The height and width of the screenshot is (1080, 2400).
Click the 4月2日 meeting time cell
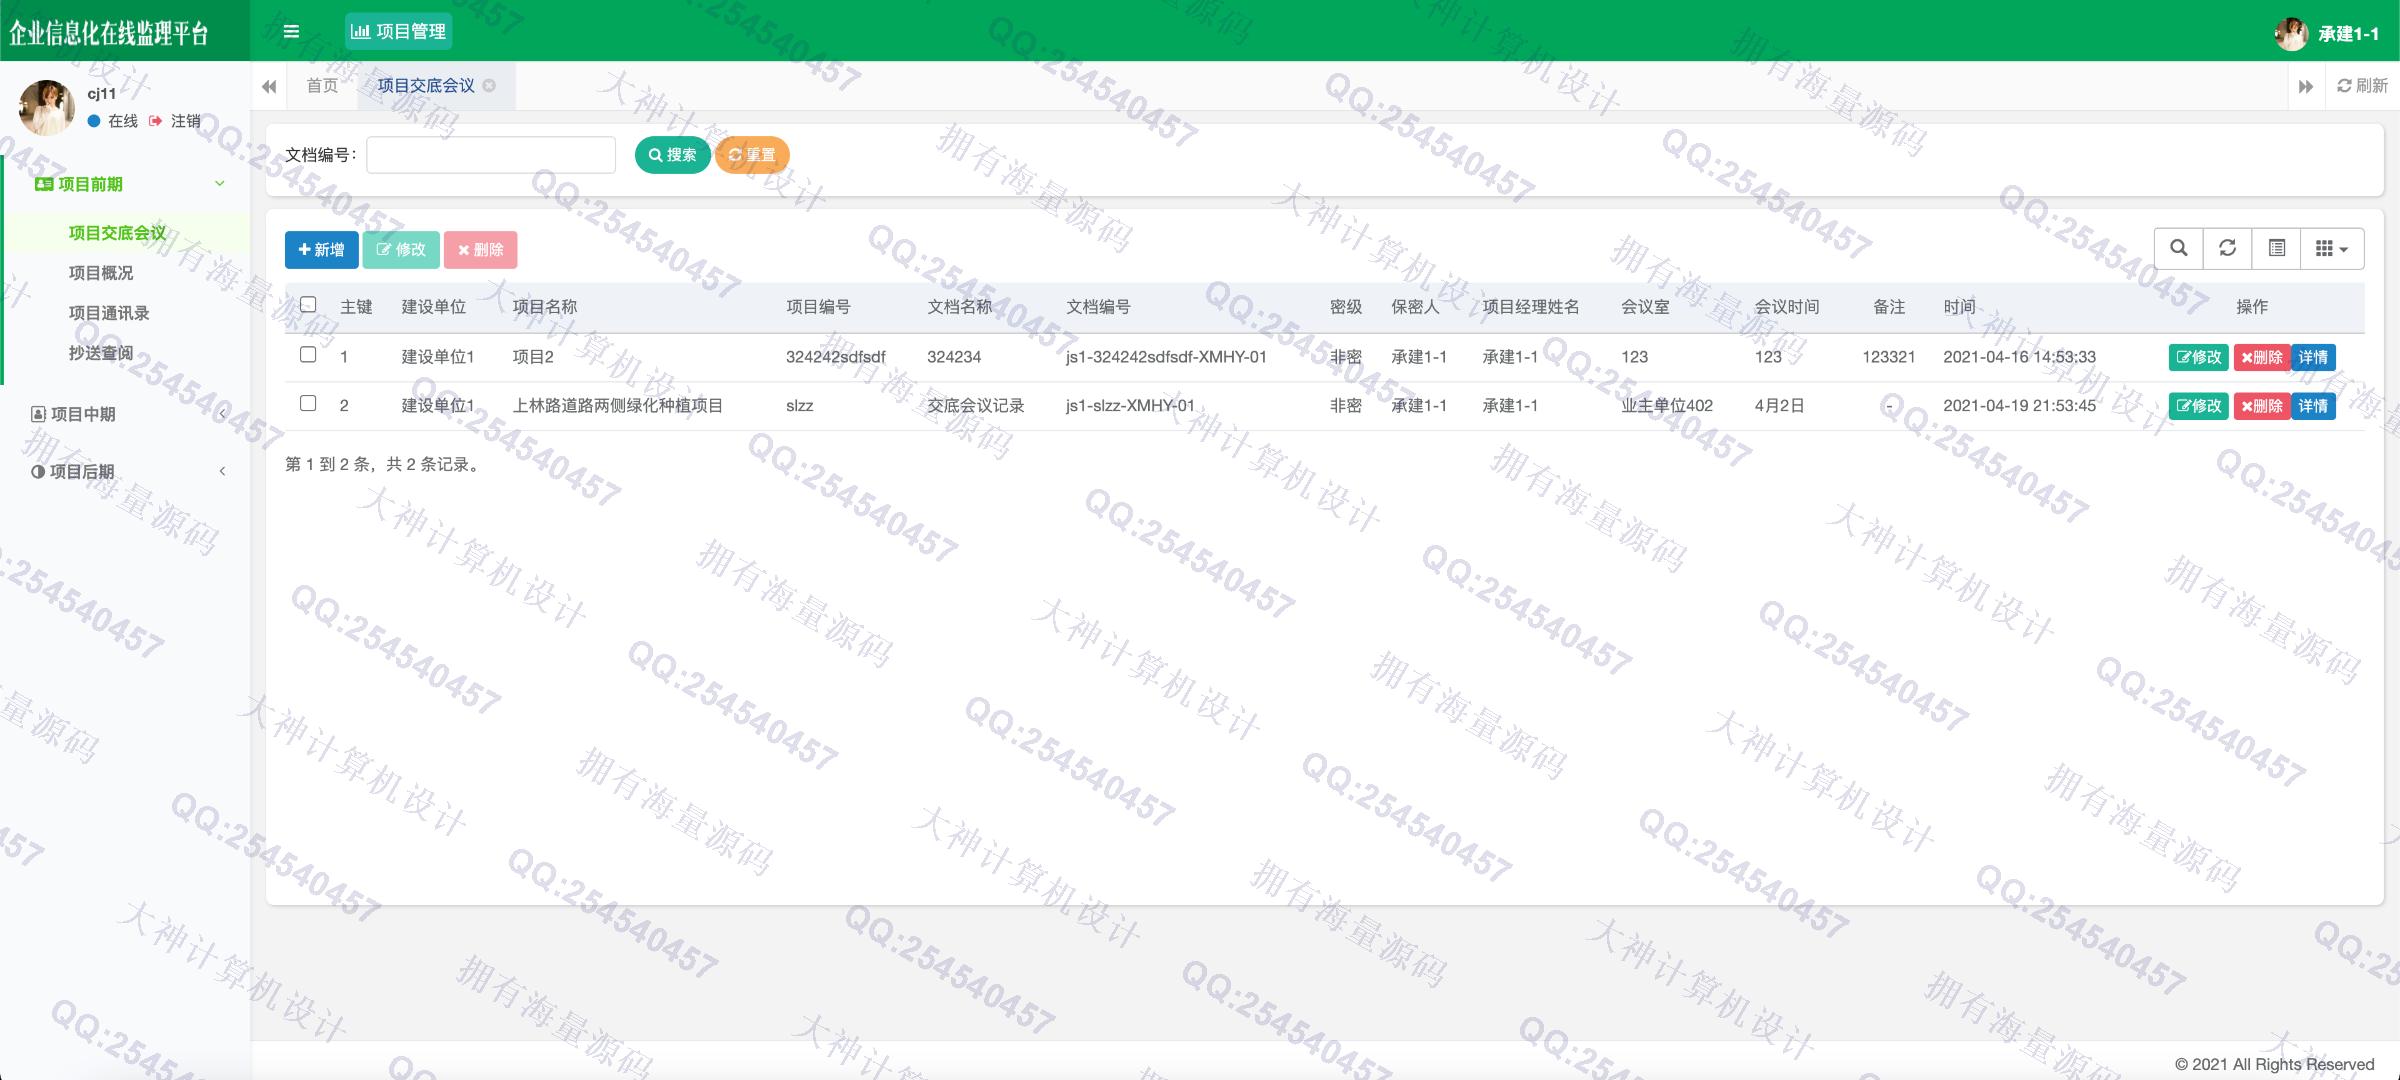pyautogui.click(x=1779, y=406)
